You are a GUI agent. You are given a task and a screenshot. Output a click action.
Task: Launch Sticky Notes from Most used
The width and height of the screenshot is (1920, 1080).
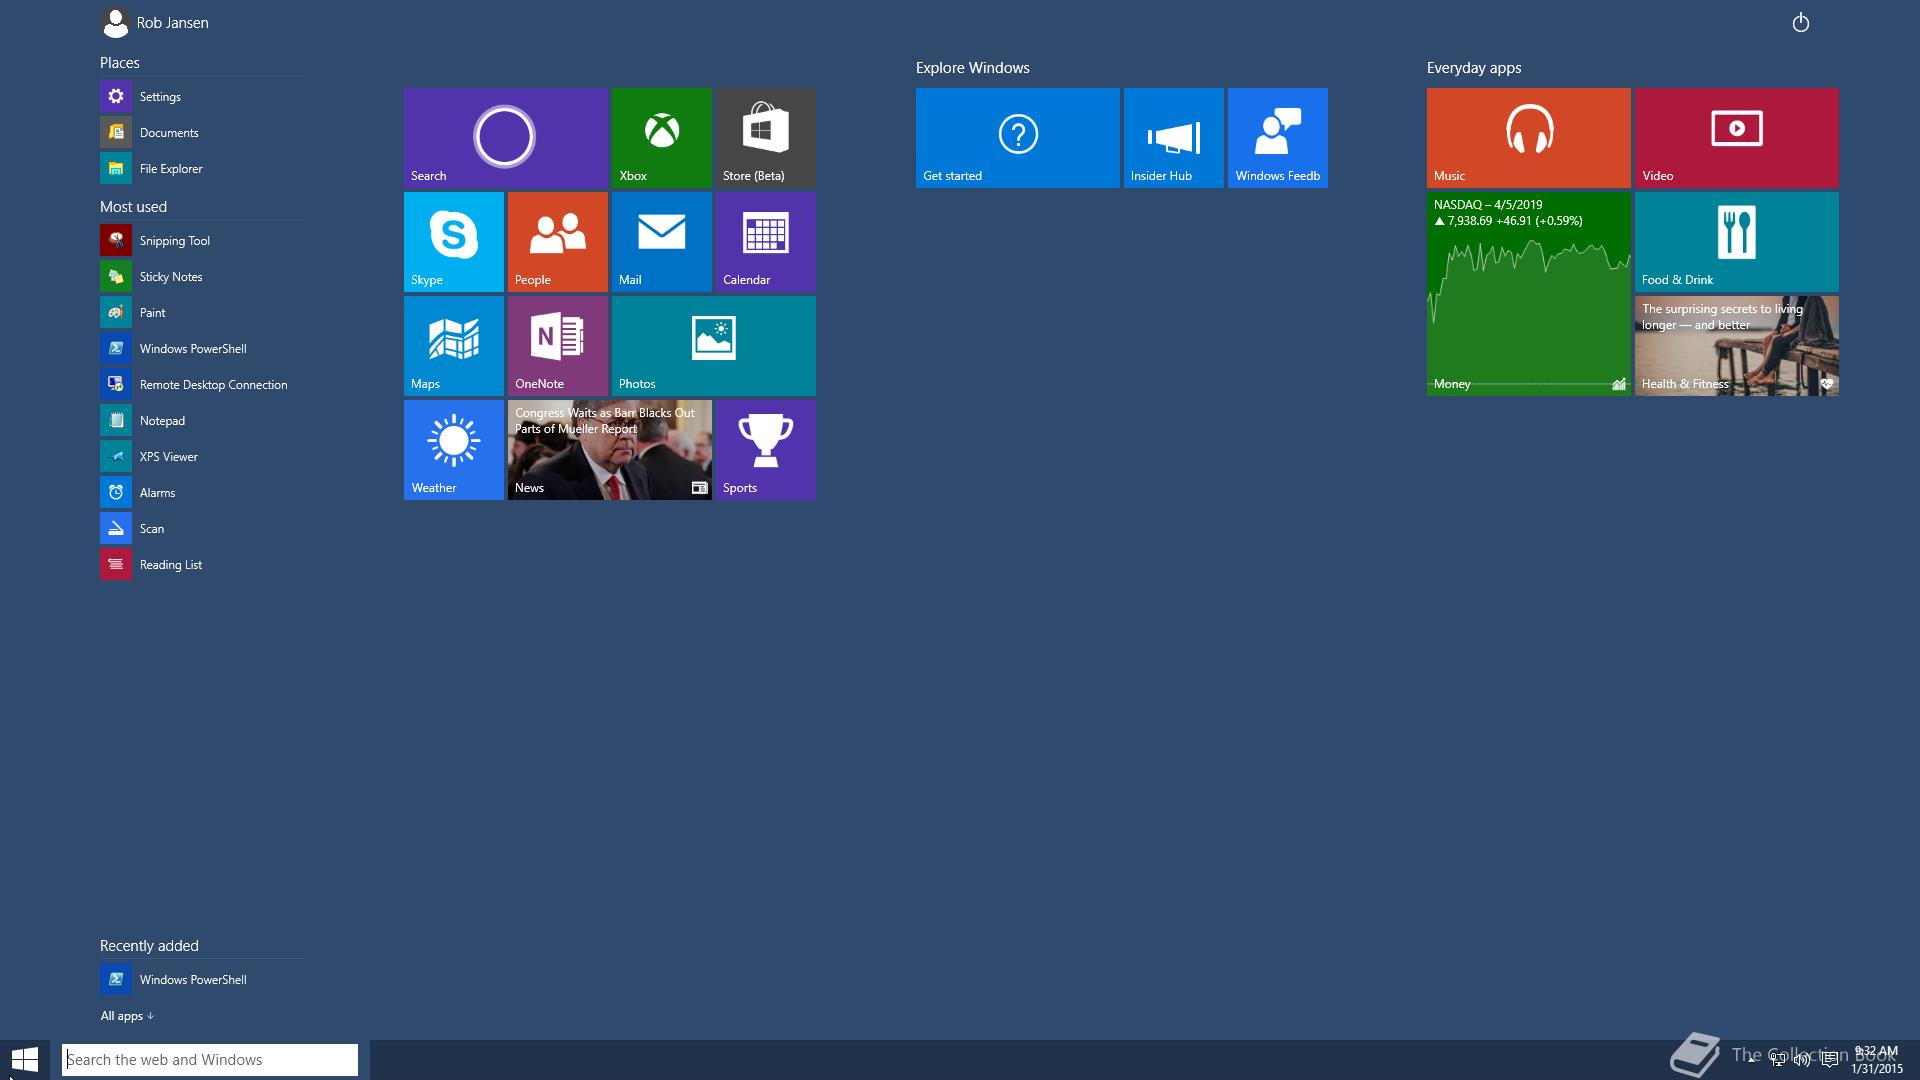point(201,276)
